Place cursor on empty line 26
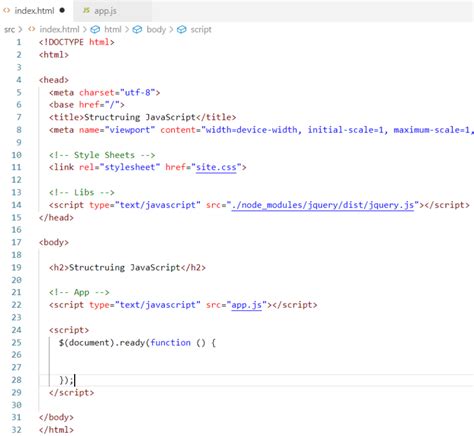 point(257,355)
